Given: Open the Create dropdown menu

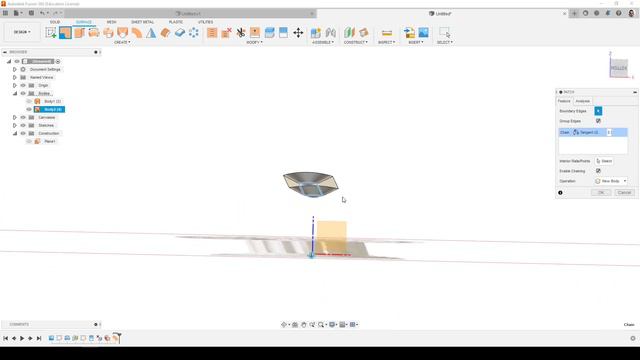Looking at the screenshot, I should [x=122, y=42].
